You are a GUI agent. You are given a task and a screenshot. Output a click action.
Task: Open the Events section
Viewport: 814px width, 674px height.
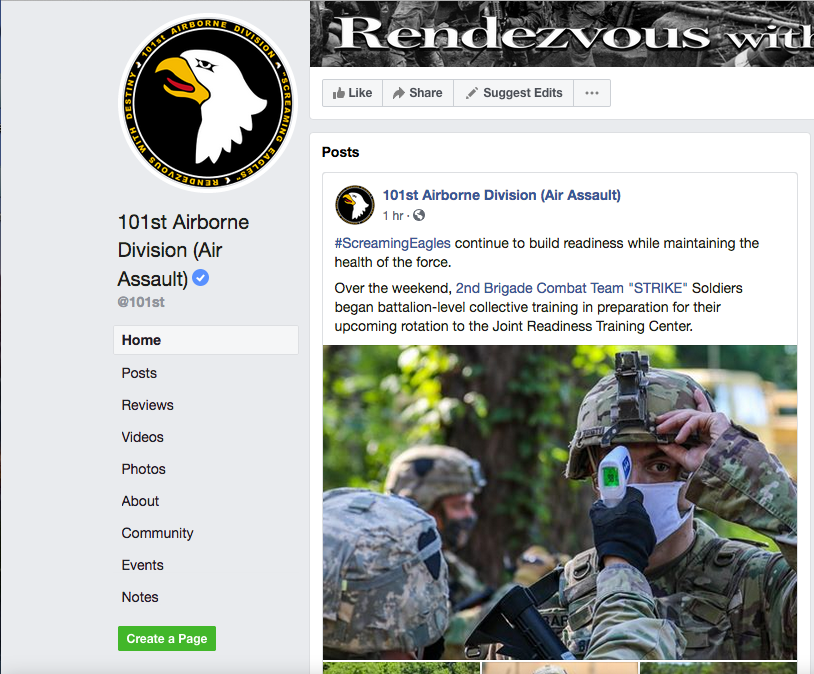click(x=142, y=565)
